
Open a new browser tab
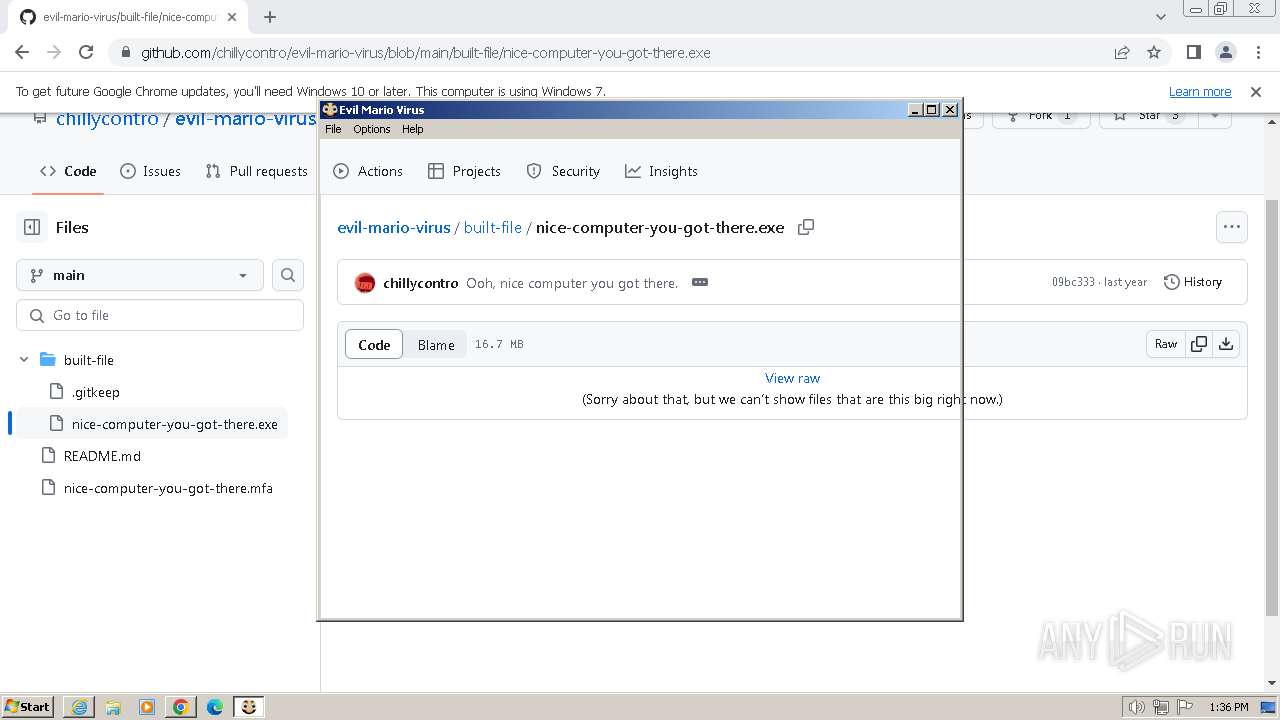270,17
